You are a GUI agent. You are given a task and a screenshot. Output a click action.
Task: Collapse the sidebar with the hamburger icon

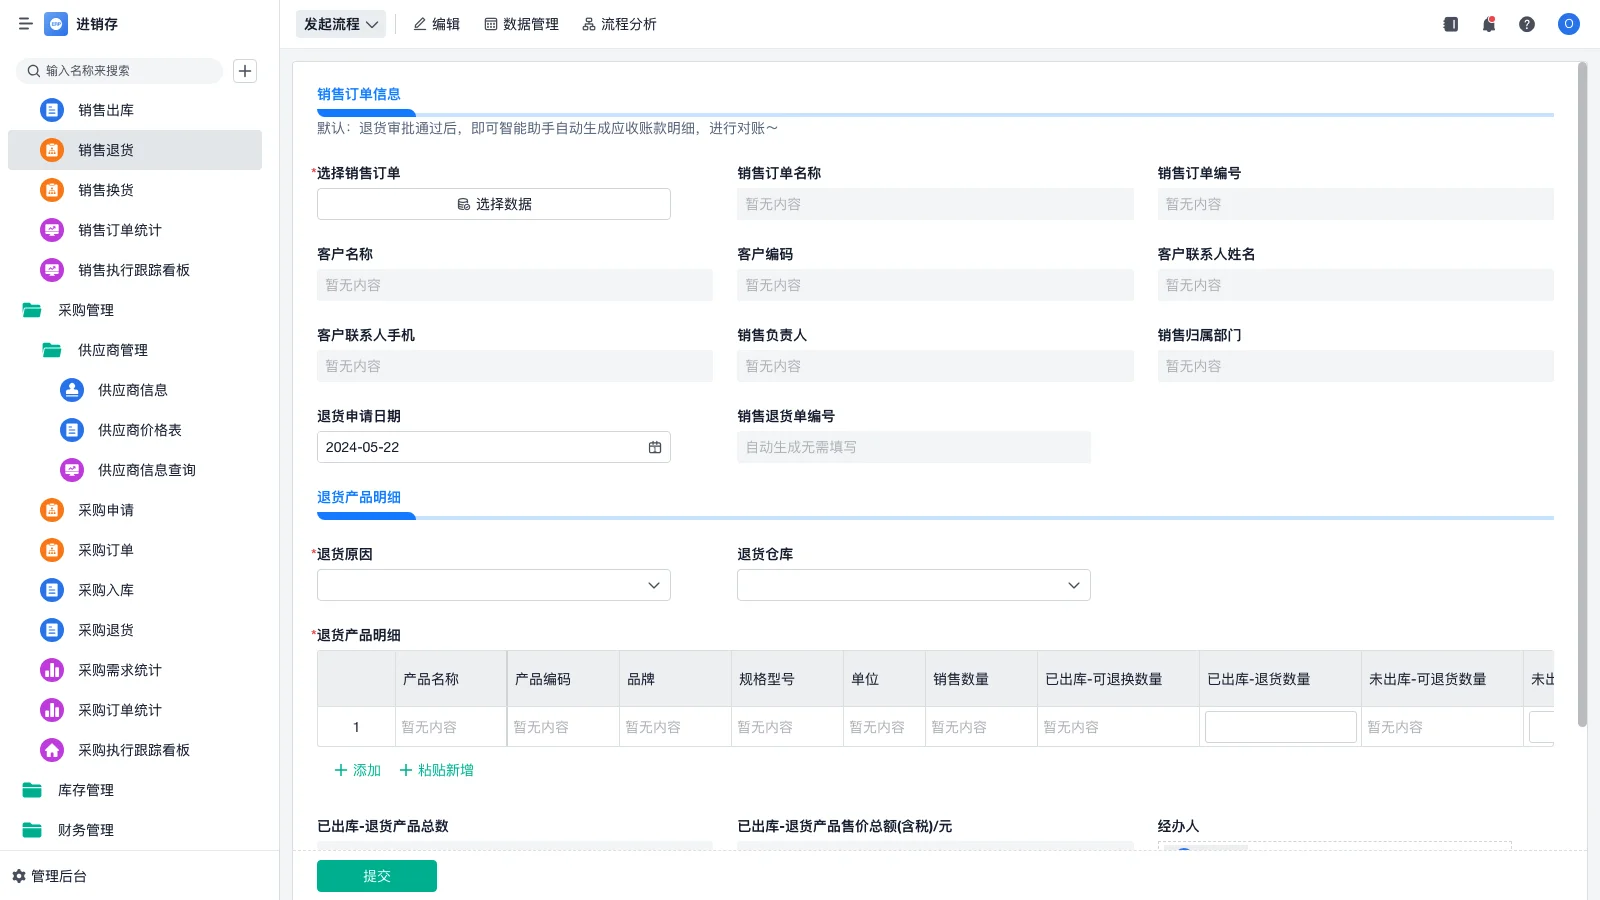(26, 24)
